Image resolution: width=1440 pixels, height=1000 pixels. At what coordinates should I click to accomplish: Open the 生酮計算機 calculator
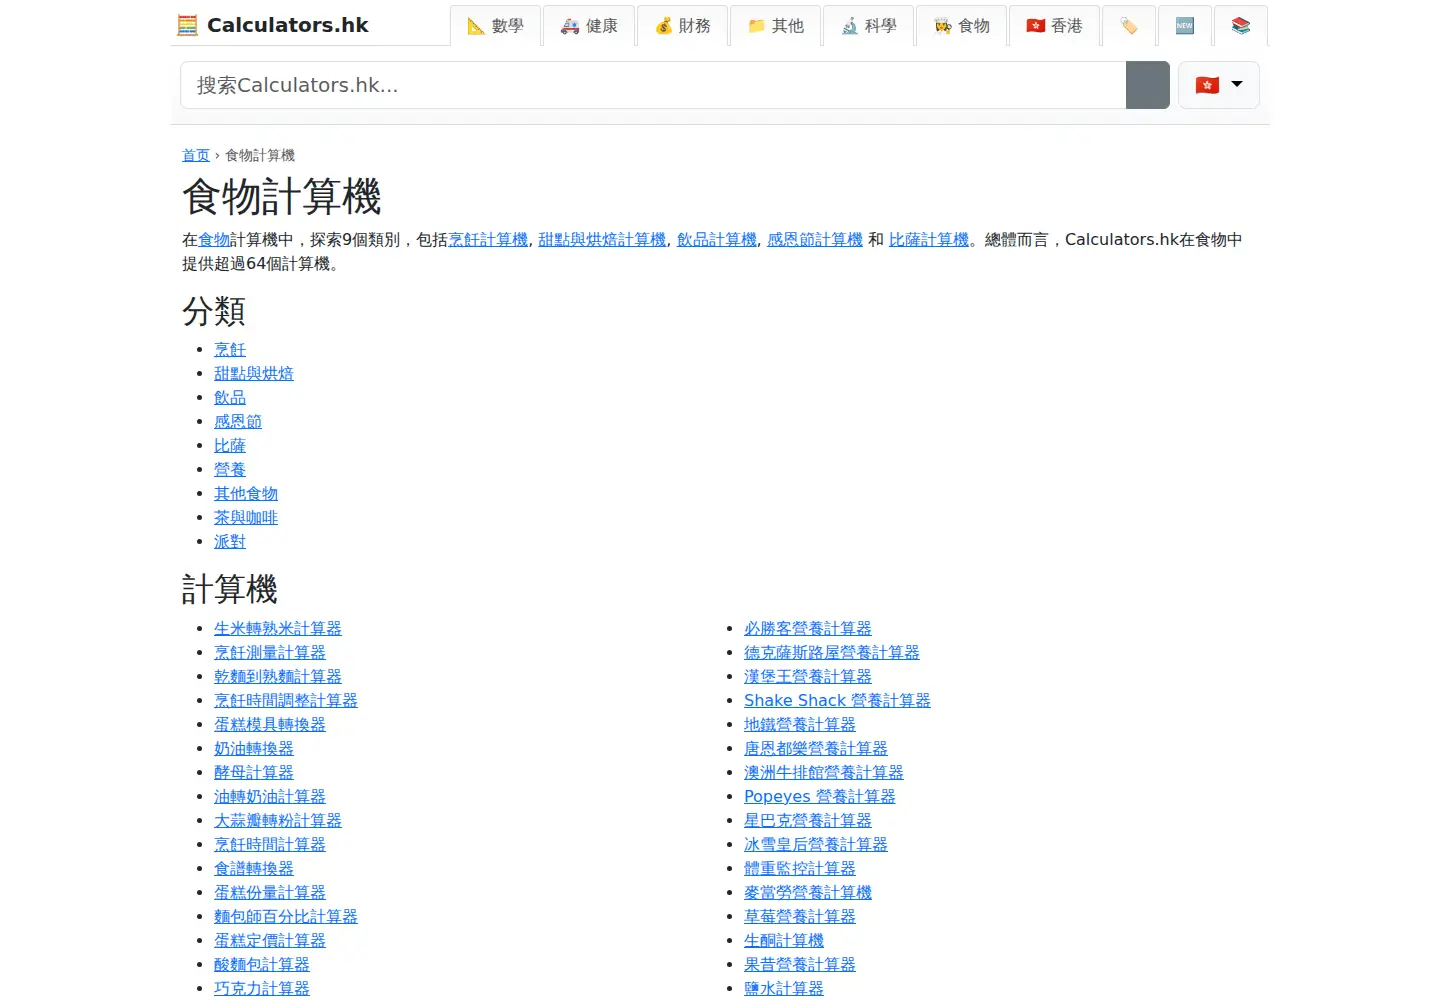pyautogui.click(x=784, y=941)
